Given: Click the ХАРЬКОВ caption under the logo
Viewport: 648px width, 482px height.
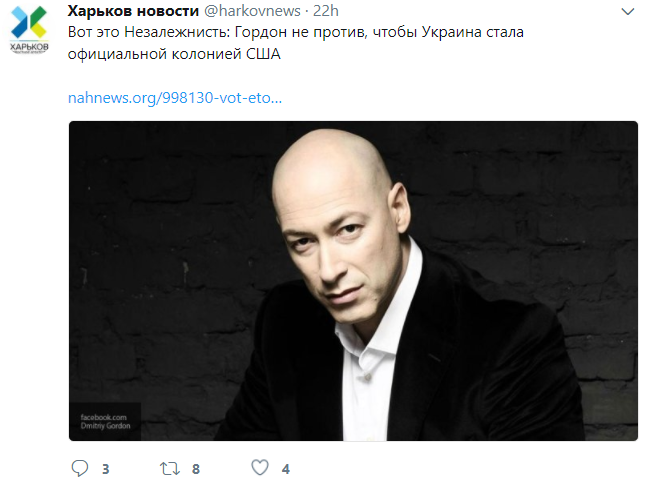Looking at the screenshot, I should [x=29, y=47].
